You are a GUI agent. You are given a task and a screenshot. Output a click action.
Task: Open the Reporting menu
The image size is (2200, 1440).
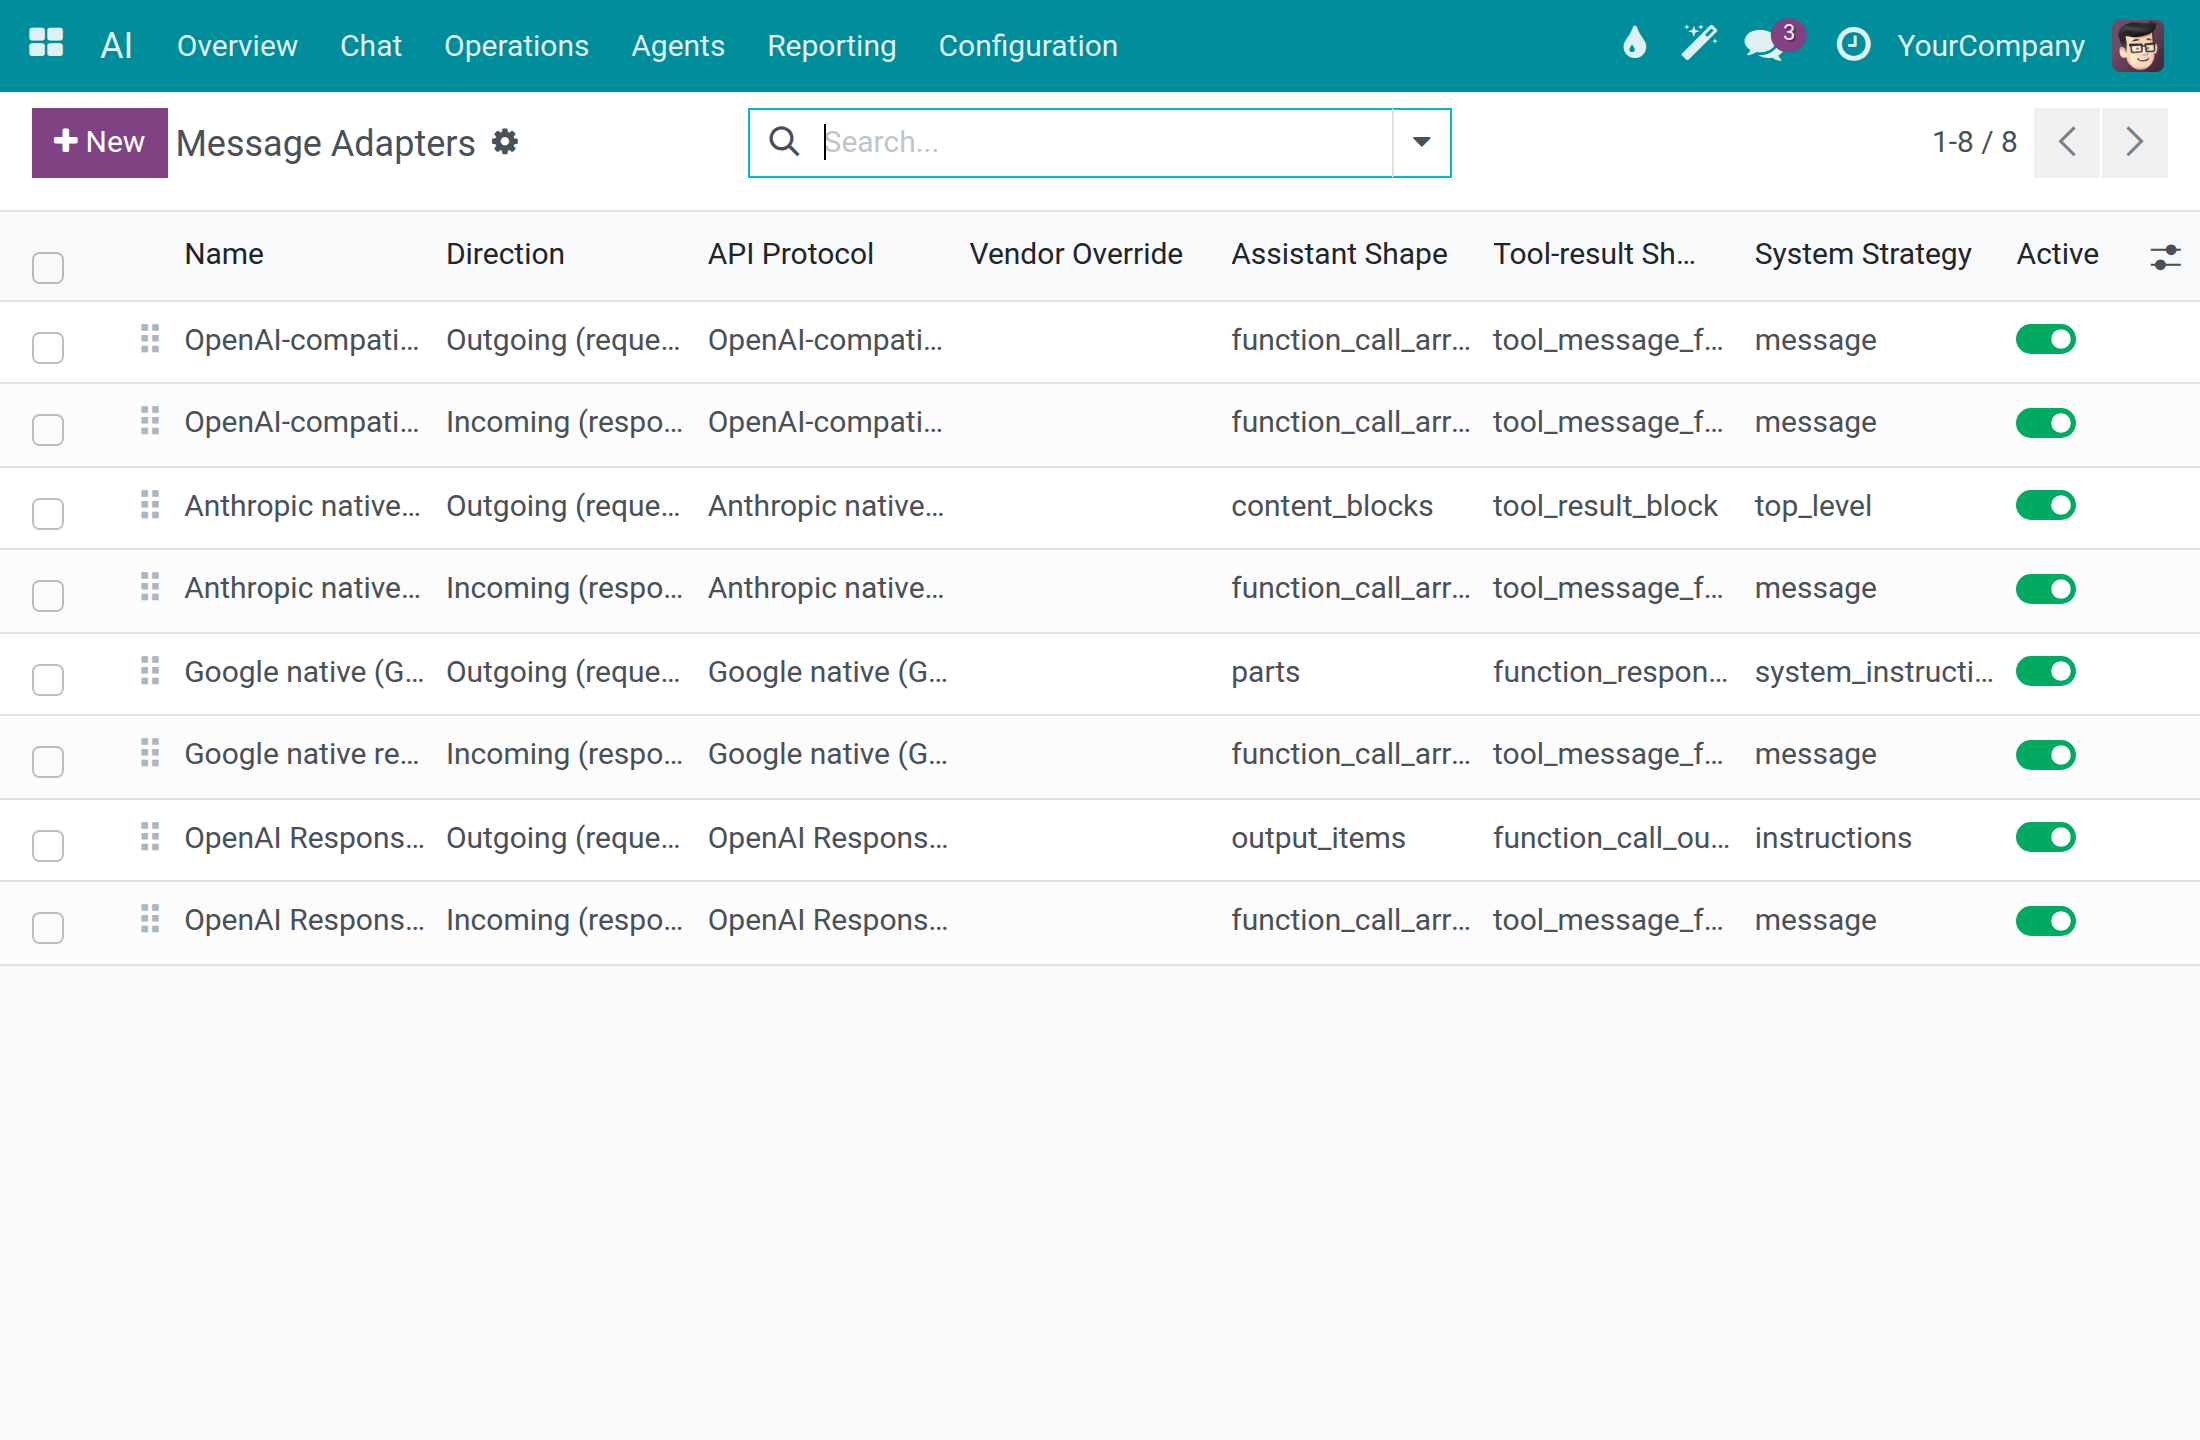click(831, 46)
